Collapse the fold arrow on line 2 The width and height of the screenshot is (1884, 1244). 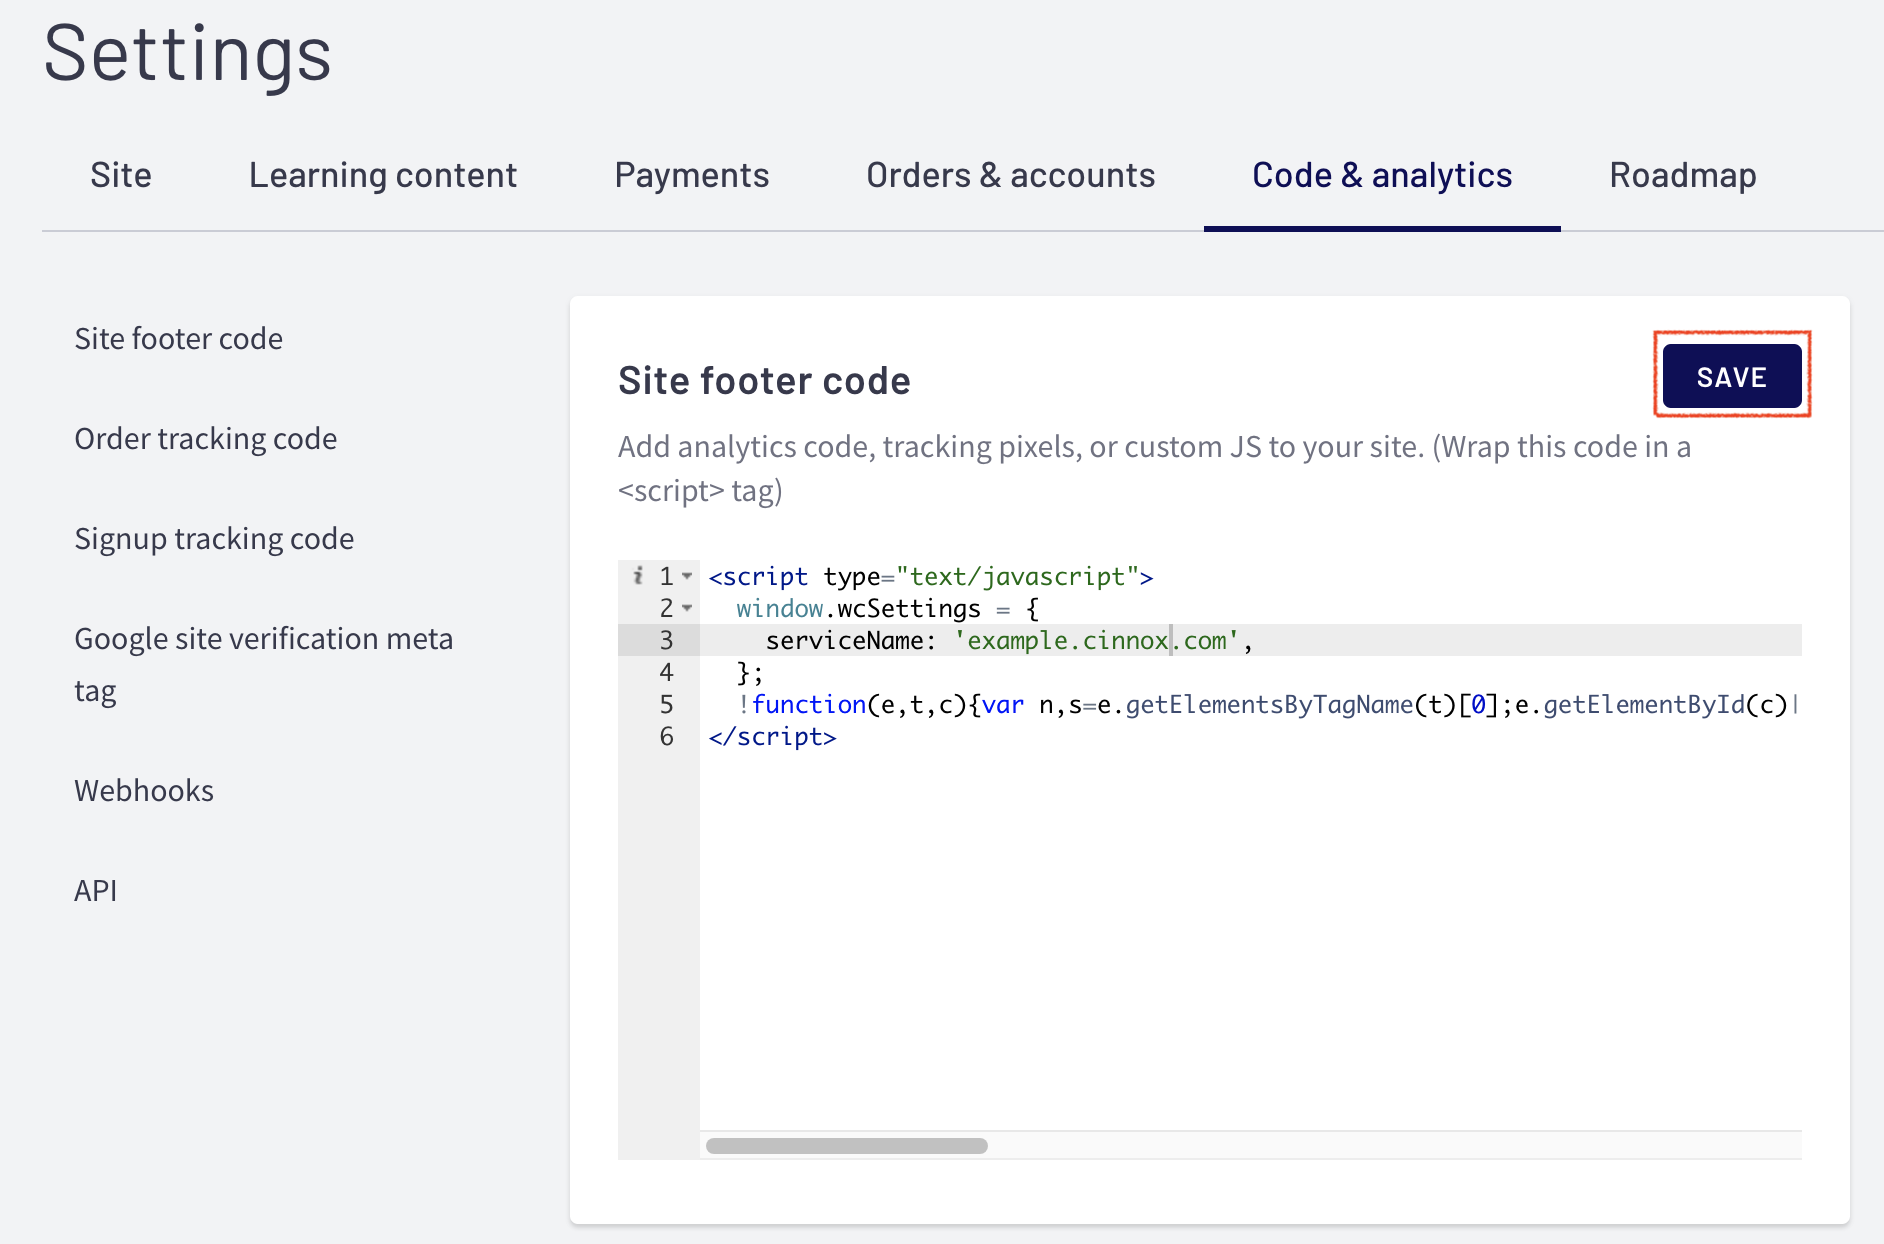[x=687, y=609]
